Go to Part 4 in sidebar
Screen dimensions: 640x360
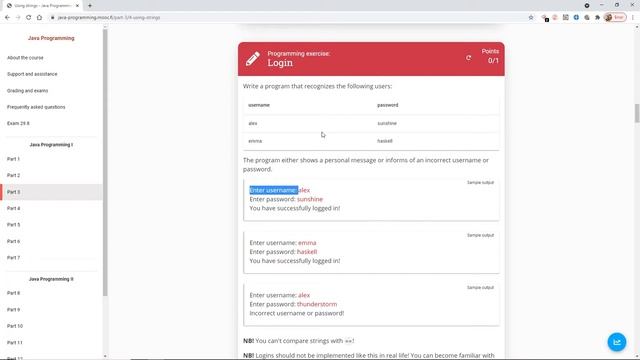pos(13,209)
